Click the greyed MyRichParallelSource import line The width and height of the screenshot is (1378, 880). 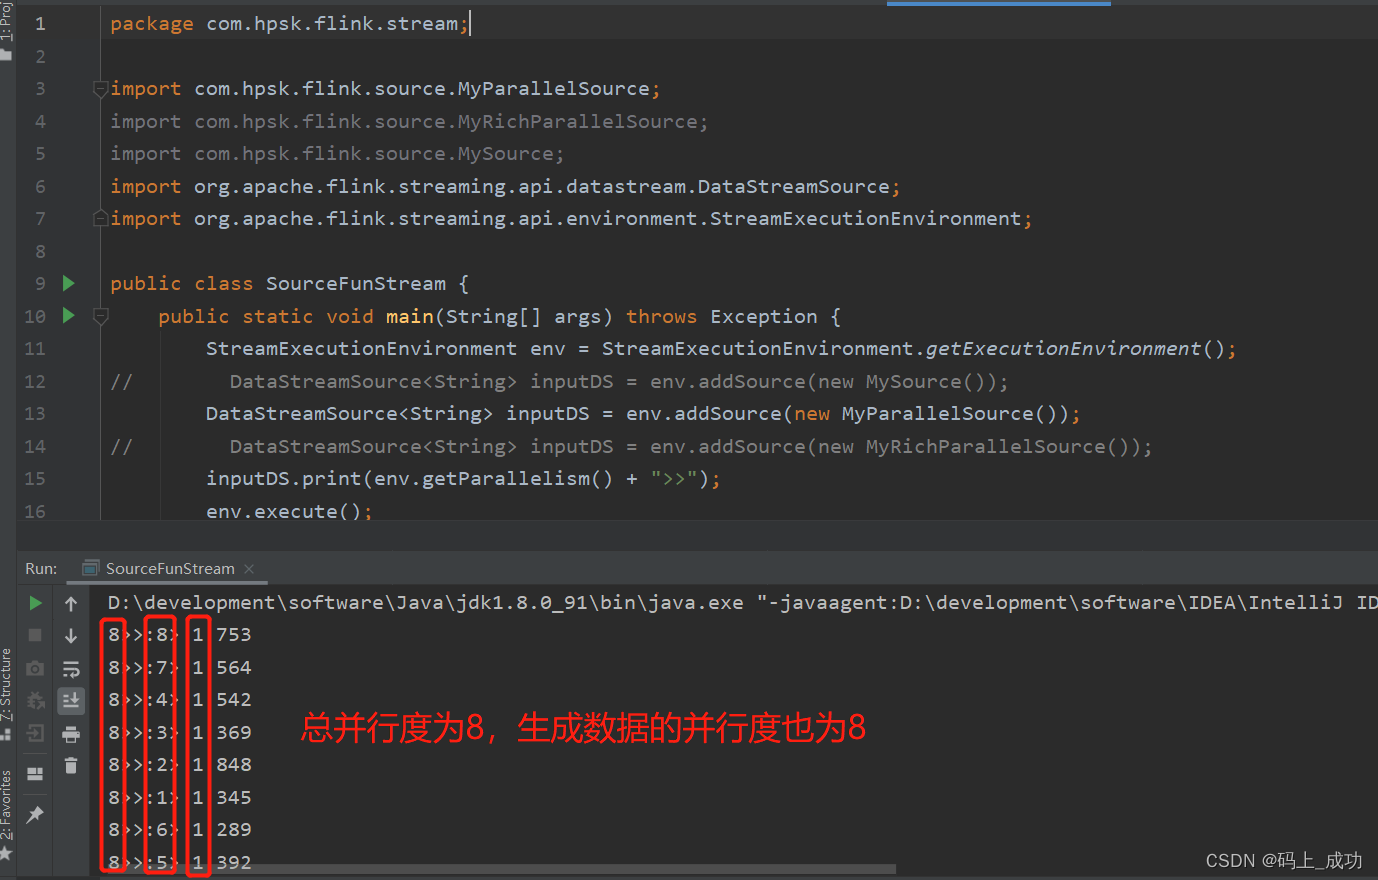[409, 121]
